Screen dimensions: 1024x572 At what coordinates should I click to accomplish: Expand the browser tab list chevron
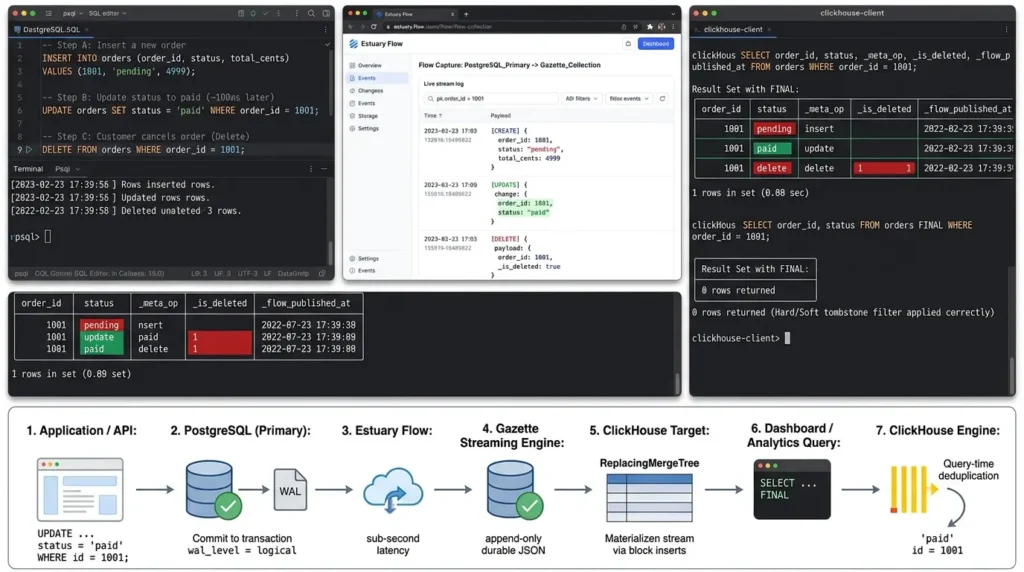673,14
